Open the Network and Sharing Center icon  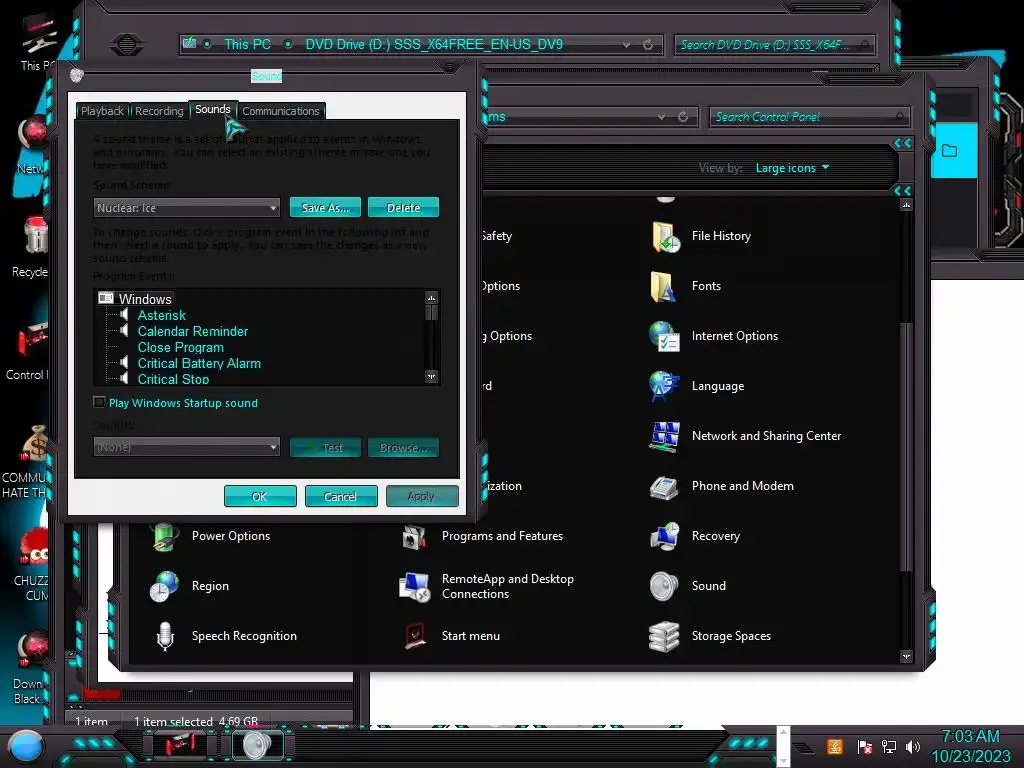(x=664, y=436)
